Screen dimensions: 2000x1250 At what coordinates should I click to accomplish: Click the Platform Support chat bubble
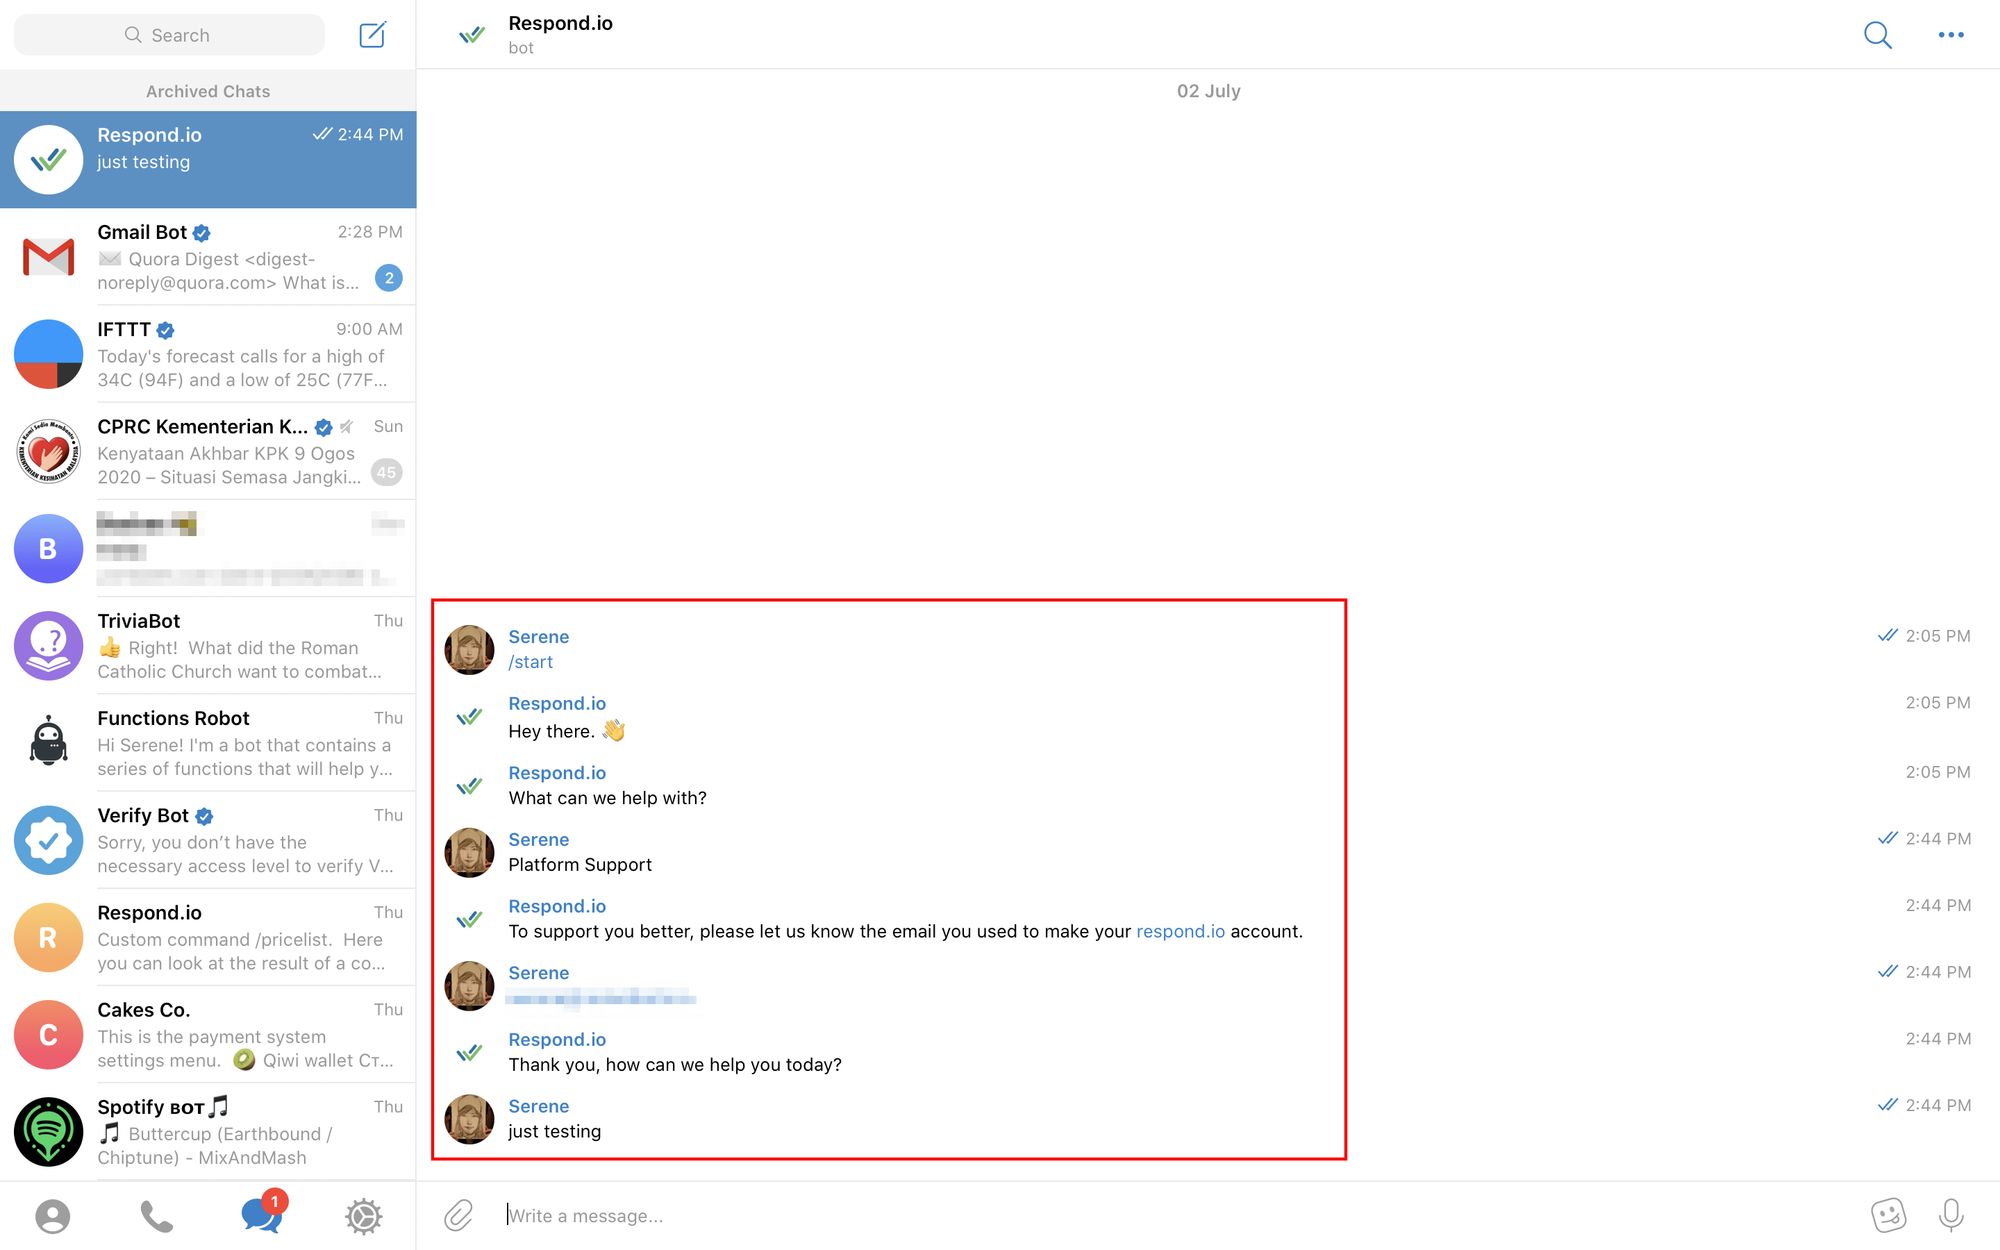coord(580,864)
